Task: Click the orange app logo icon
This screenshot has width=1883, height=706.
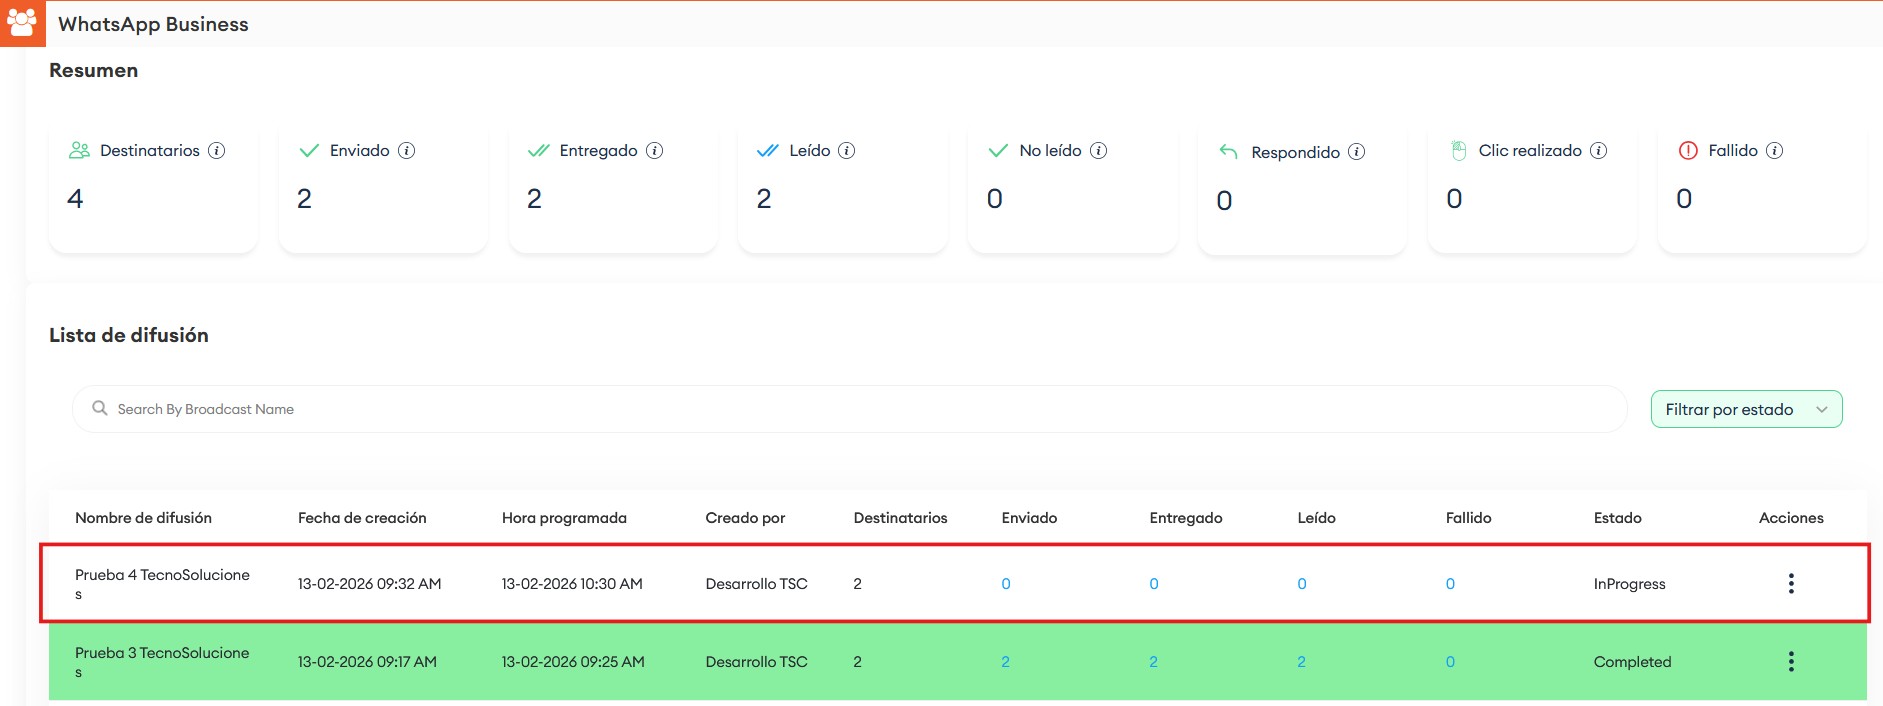Action: click(x=22, y=23)
